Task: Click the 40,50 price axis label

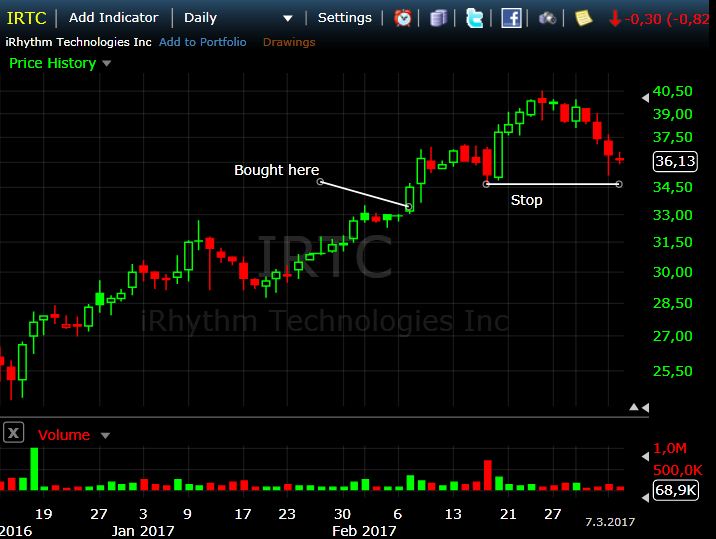Action: pos(672,91)
